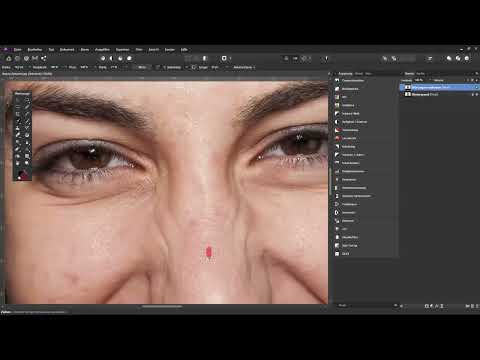This screenshot has width=480, height=360.
Task: Add the OCIO adjustment
Action: [345, 254]
